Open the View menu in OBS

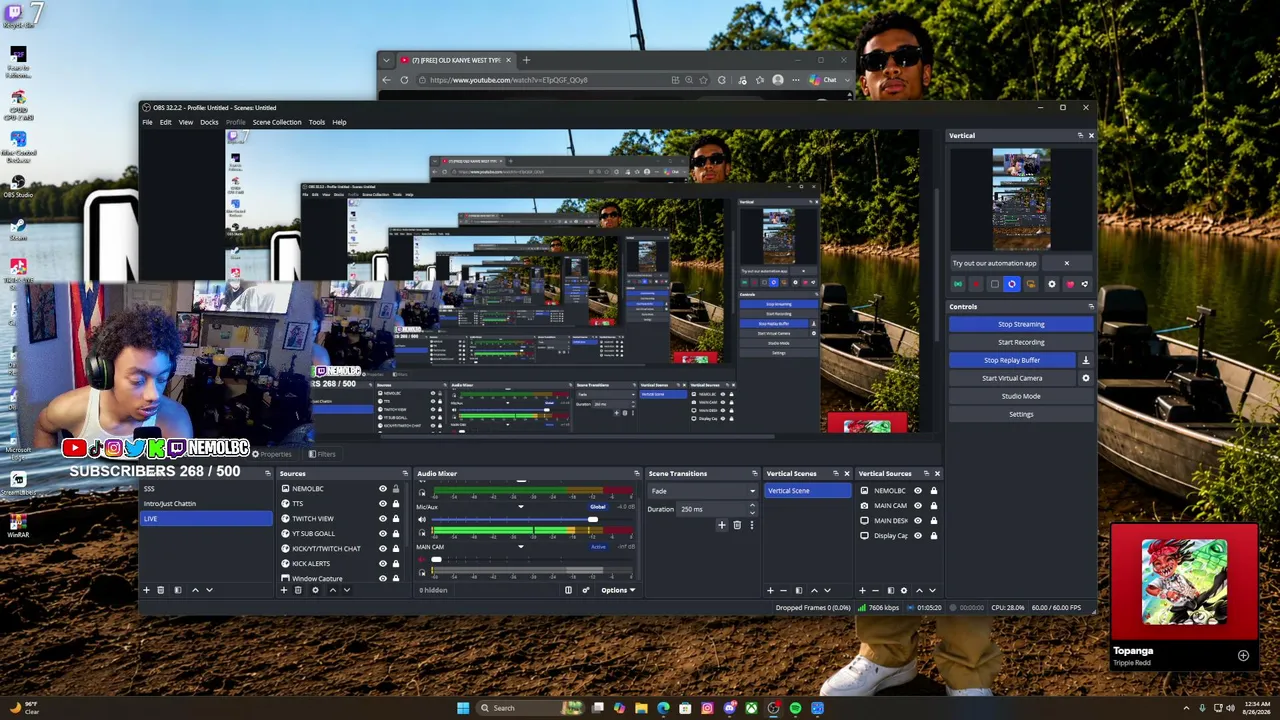[186, 122]
